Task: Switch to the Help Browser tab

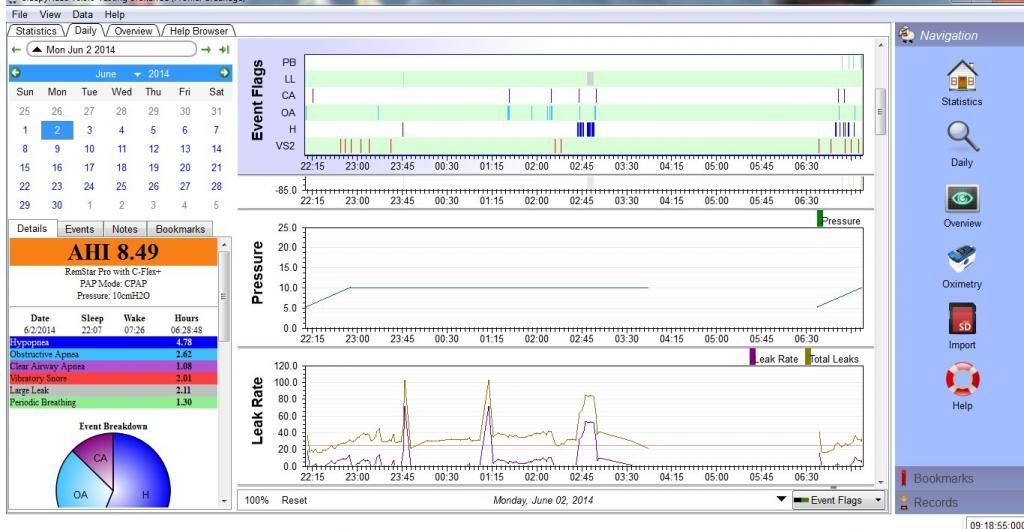Action: pyautogui.click(x=199, y=31)
